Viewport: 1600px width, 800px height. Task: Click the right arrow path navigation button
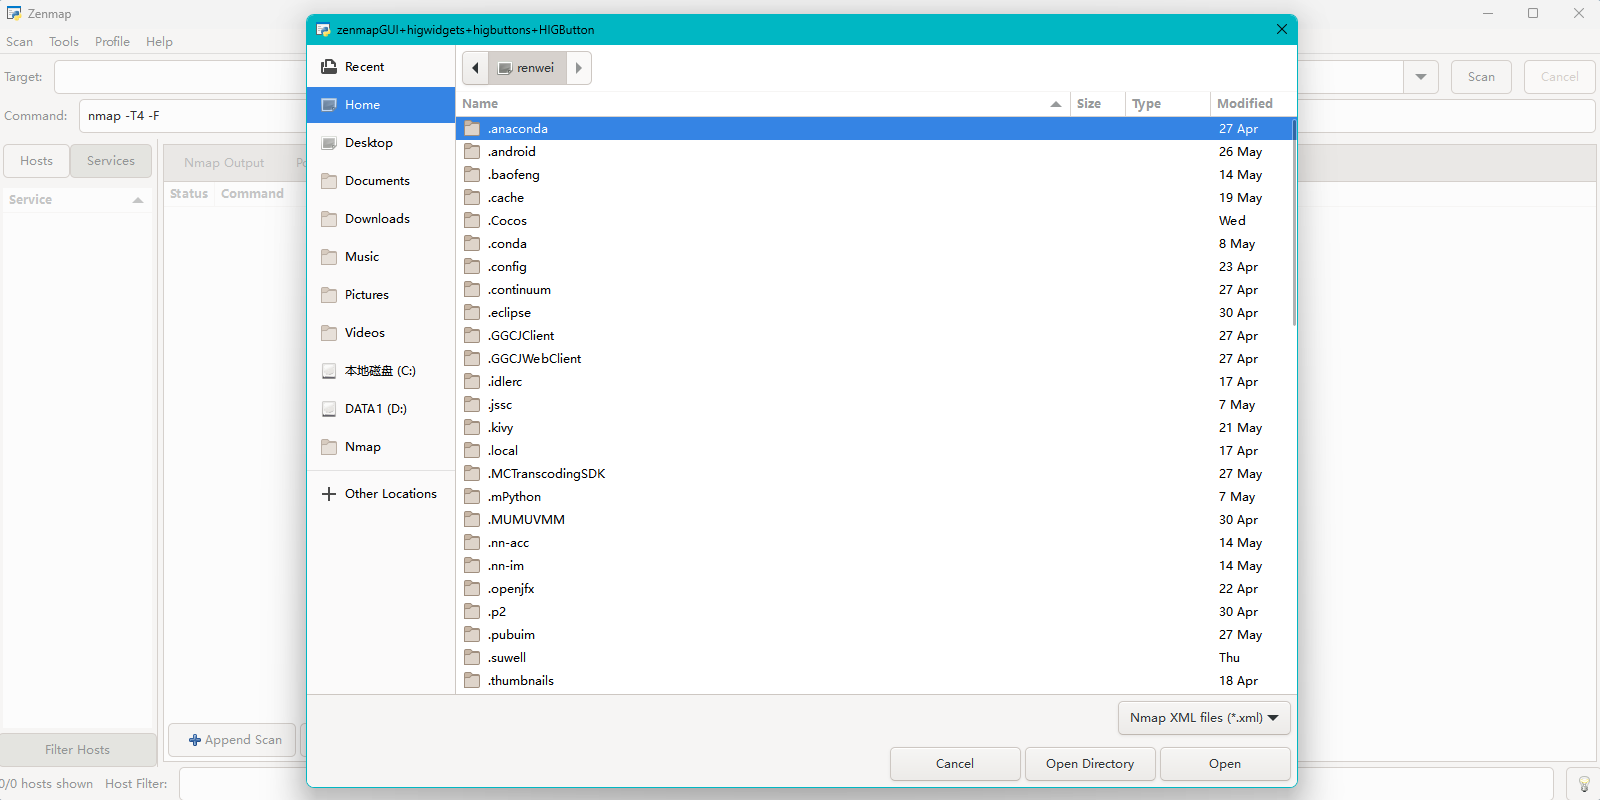coord(579,68)
